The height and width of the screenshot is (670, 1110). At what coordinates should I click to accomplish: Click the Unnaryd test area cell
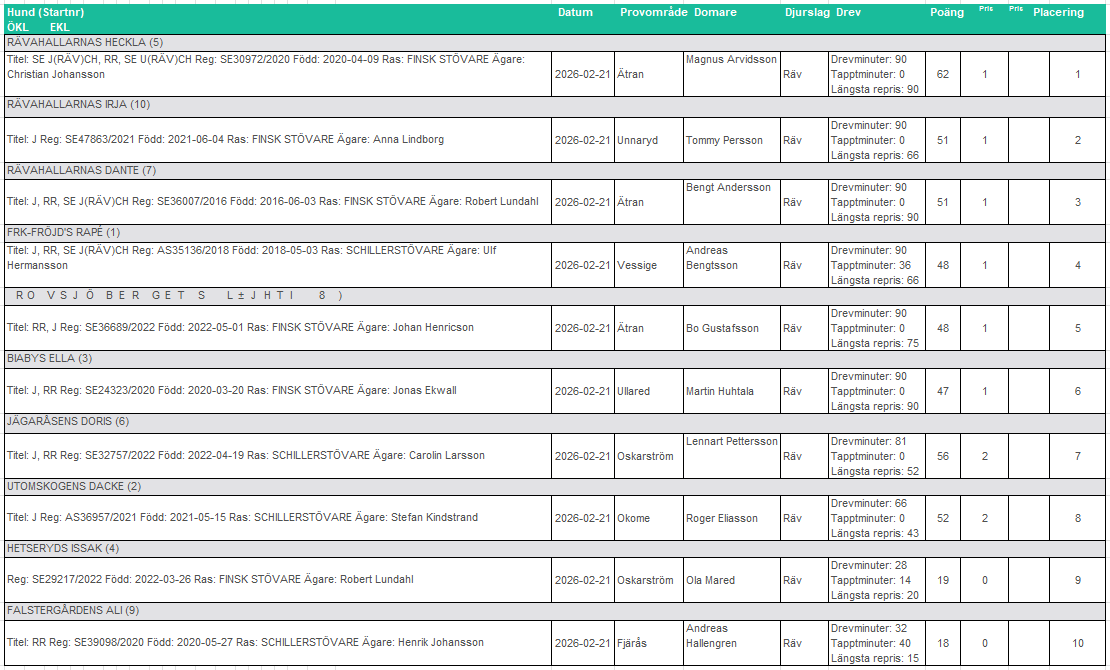coord(637,141)
